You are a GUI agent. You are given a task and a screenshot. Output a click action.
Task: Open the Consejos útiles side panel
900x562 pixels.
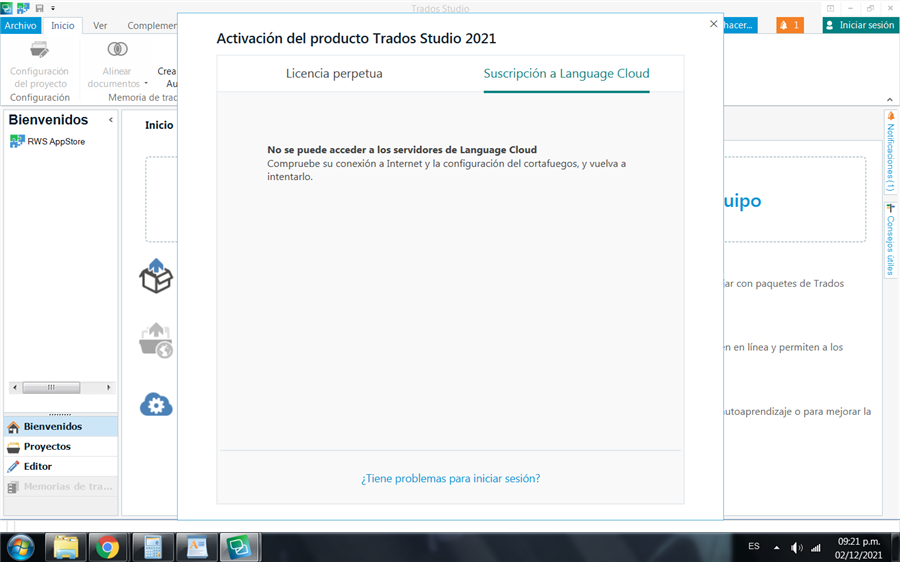(890, 240)
